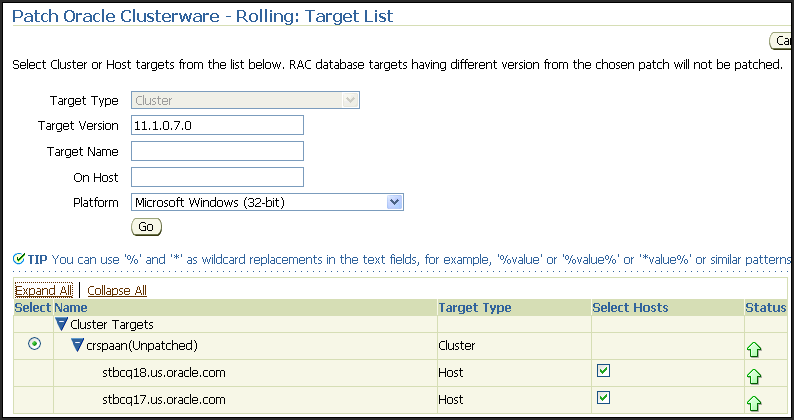Click the Target Type column header
794x420 pixels.
[475, 308]
